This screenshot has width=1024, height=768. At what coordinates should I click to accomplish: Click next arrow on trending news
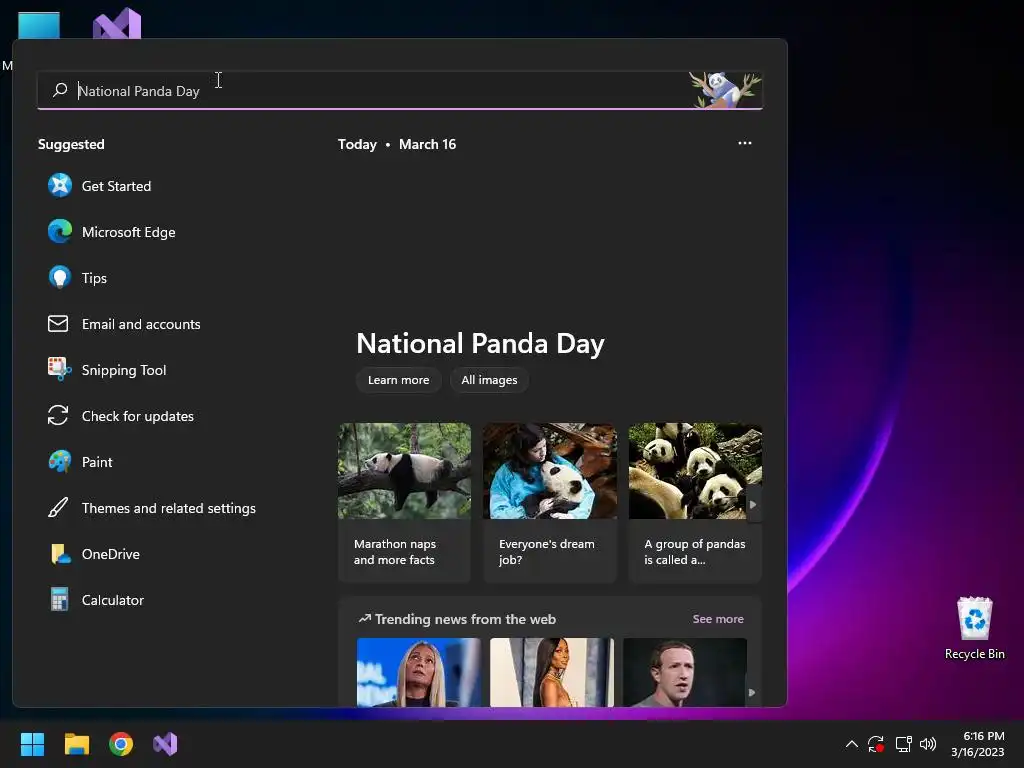[752, 692]
